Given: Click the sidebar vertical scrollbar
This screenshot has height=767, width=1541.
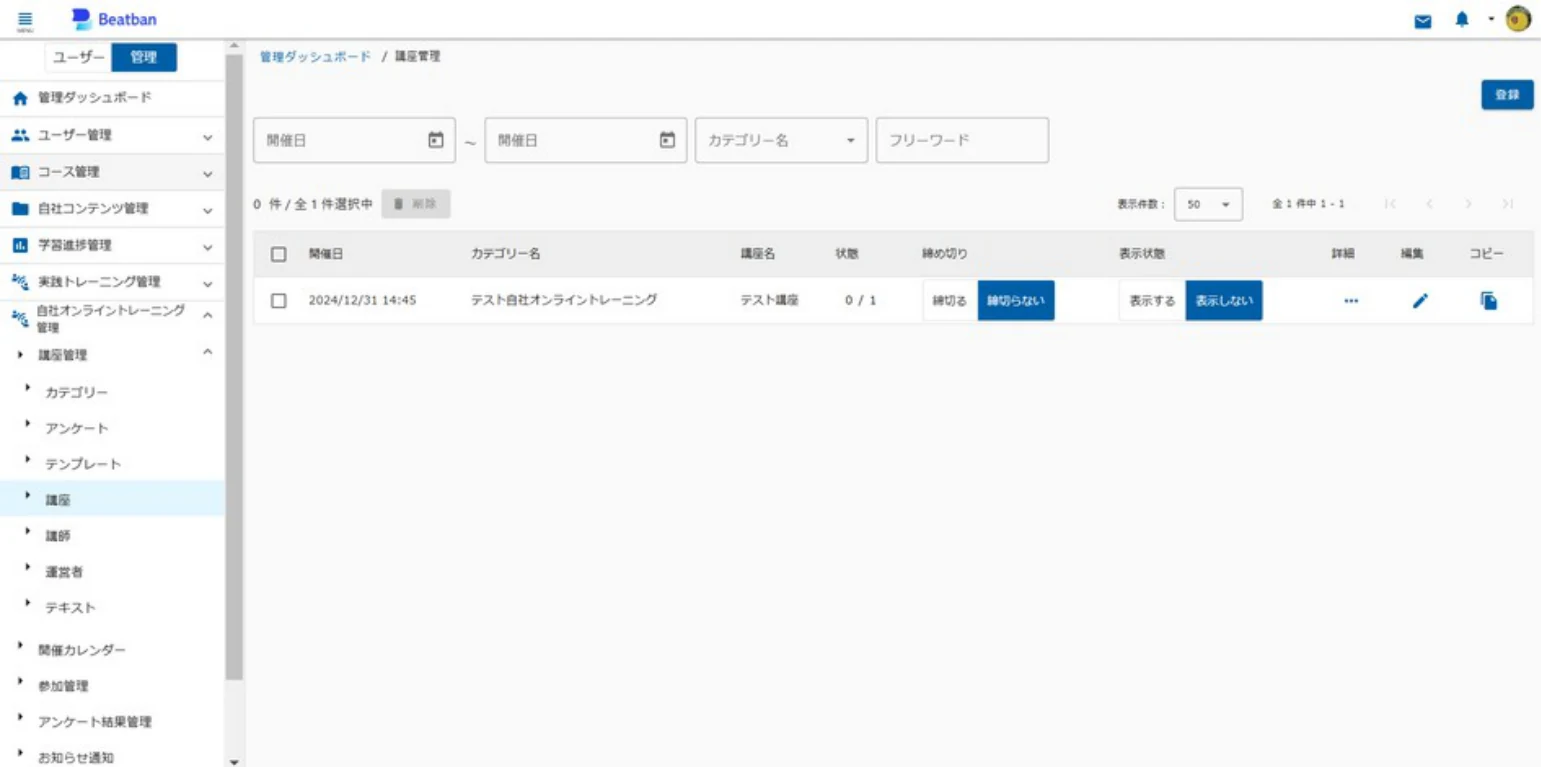Looking at the screenshot, I should 234,366.
